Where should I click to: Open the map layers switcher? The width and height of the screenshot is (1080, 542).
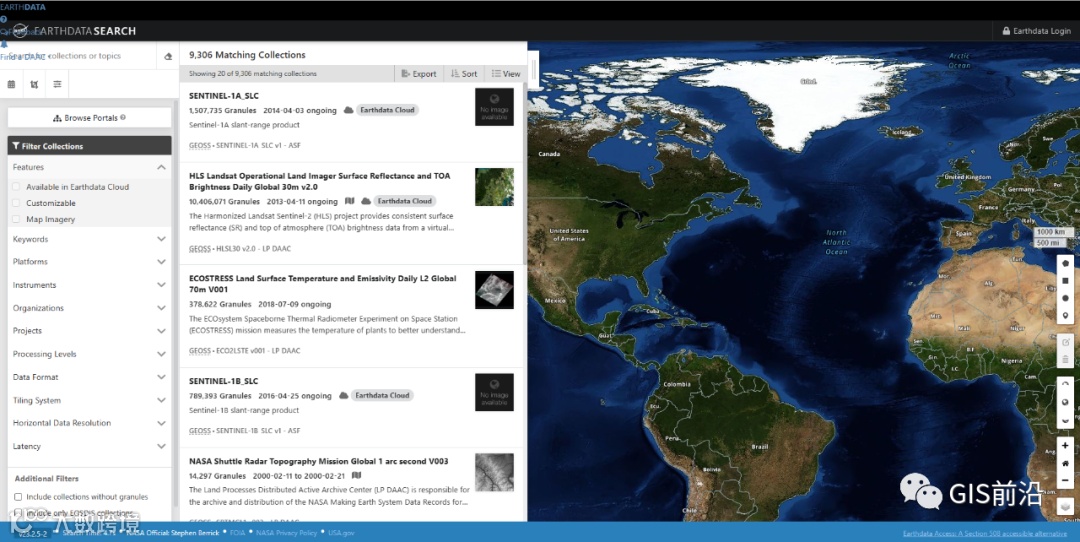click(1066, 506)
